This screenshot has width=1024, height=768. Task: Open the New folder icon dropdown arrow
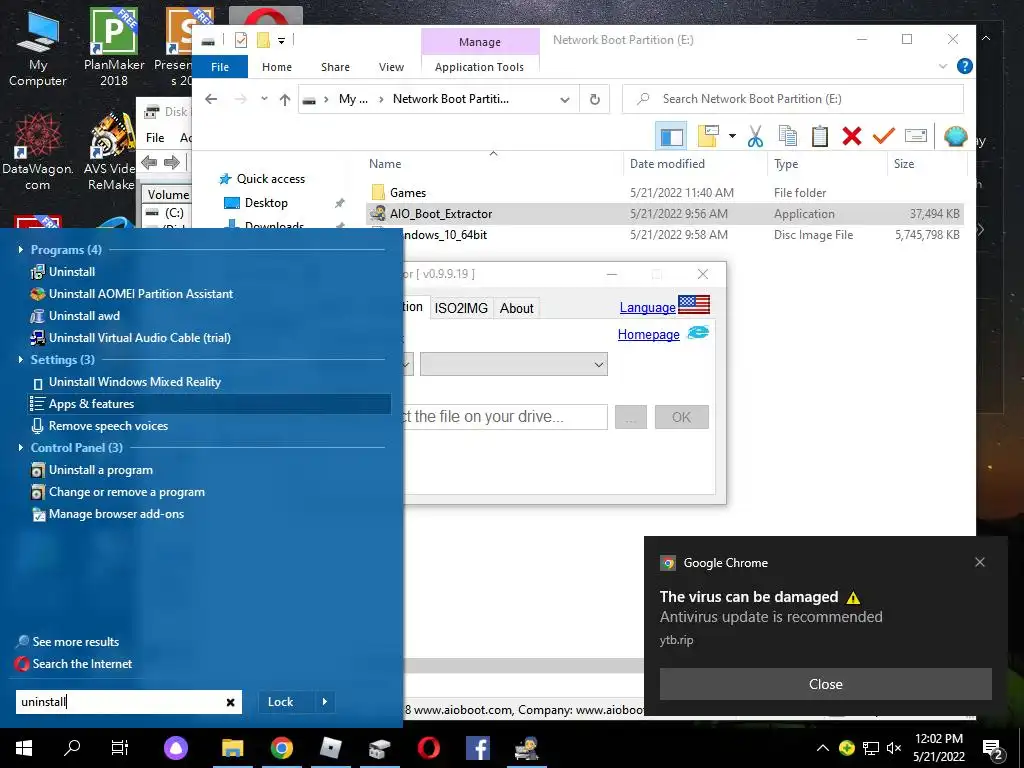pyautogui.click(x=732, y=136)
